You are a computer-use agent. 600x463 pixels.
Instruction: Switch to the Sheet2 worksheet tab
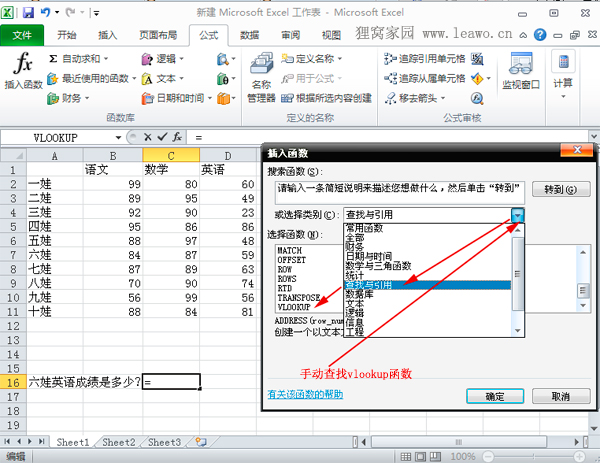pyautogui.click(x=119, y=442)
